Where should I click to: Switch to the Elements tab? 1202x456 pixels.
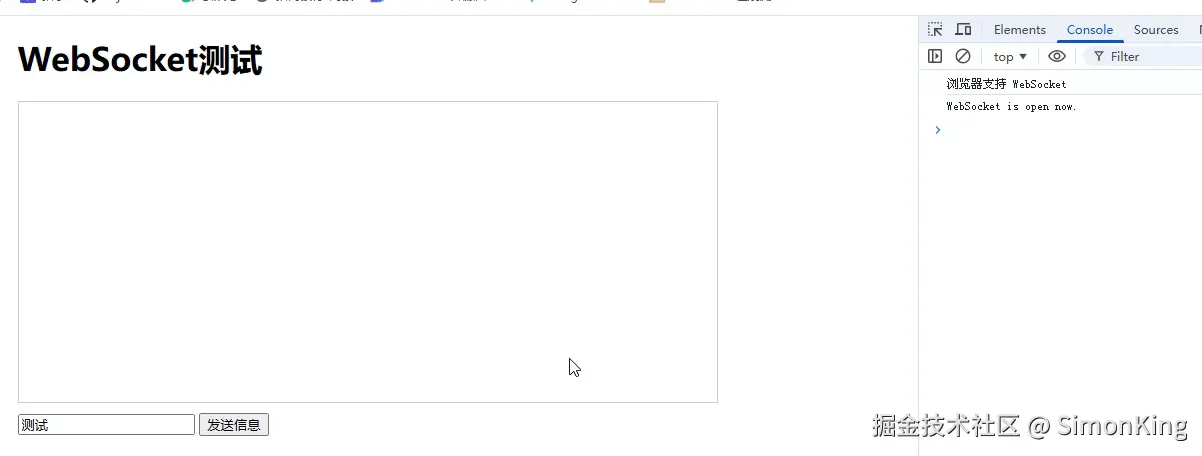click(1020, 30)
